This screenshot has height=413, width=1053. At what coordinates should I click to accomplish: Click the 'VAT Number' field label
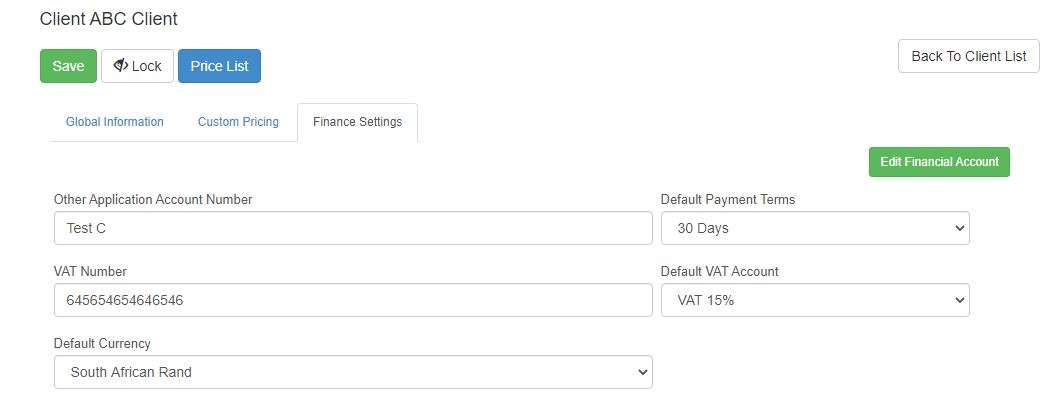click(x=90, y=271)
